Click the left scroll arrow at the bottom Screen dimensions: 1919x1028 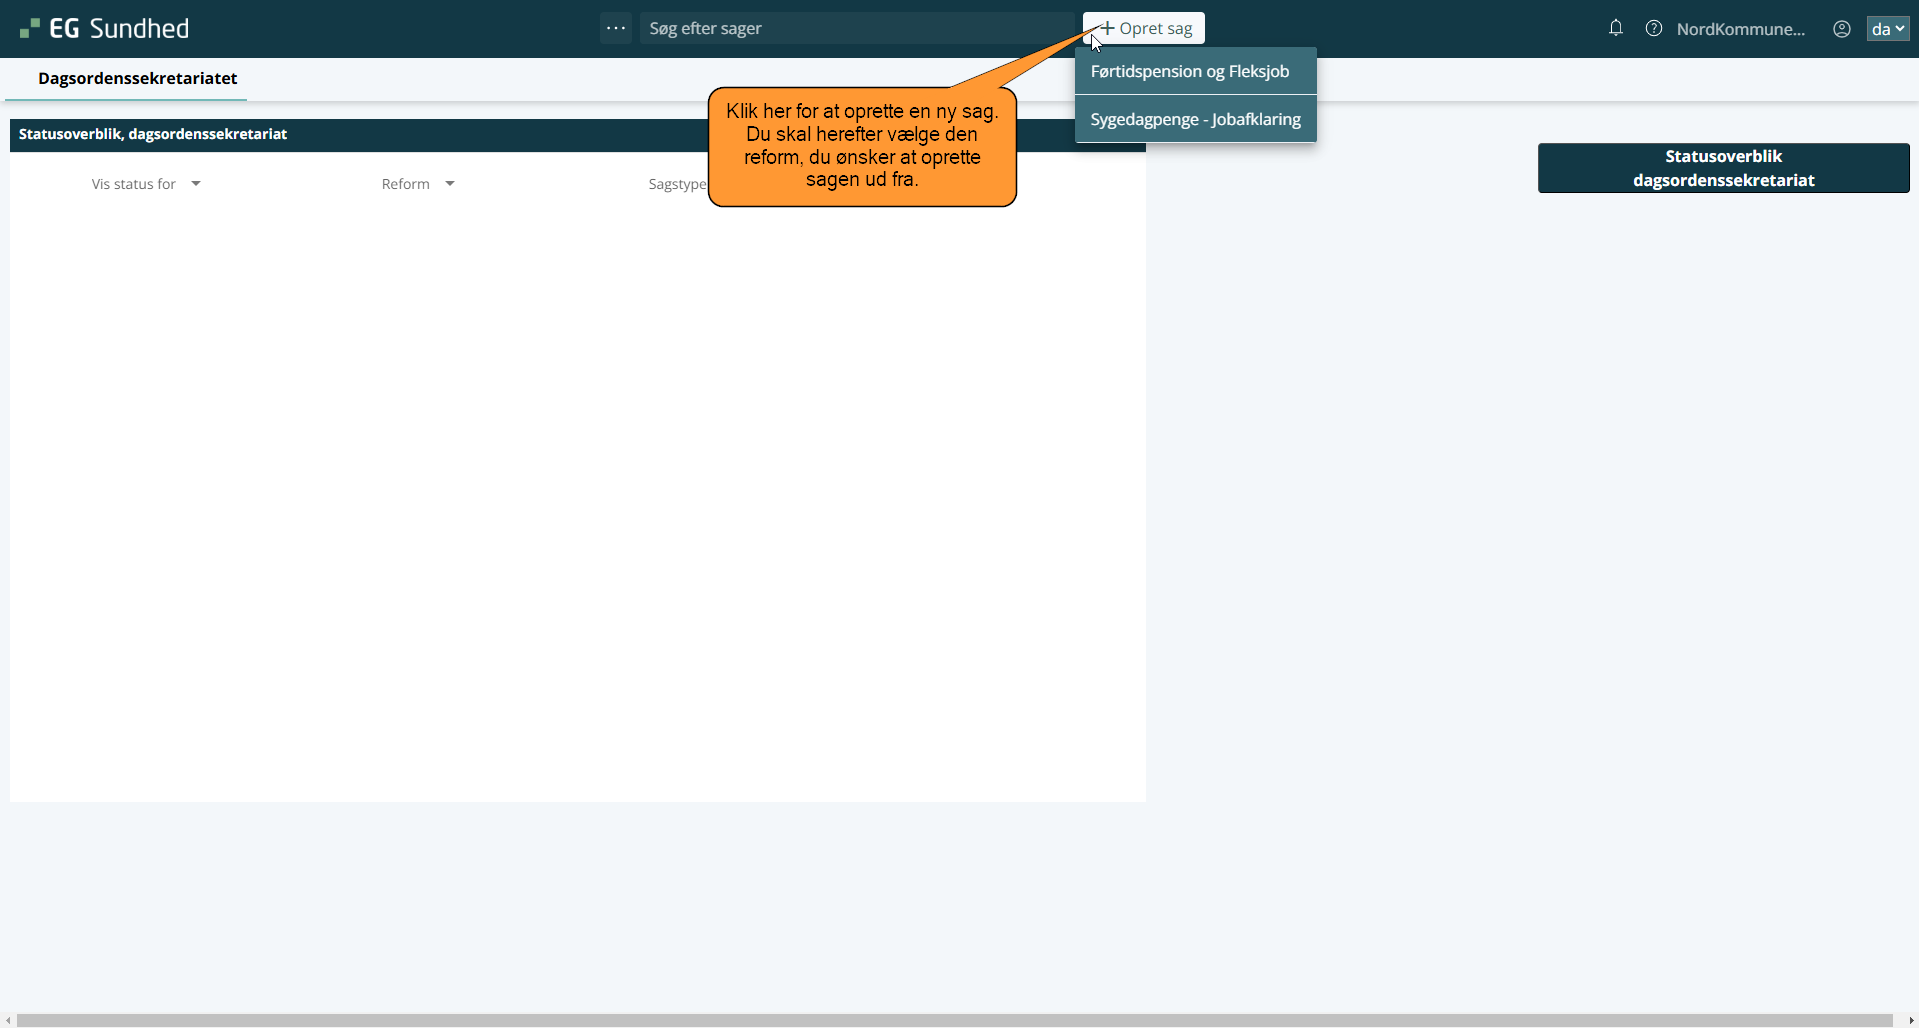(8, 1020)
